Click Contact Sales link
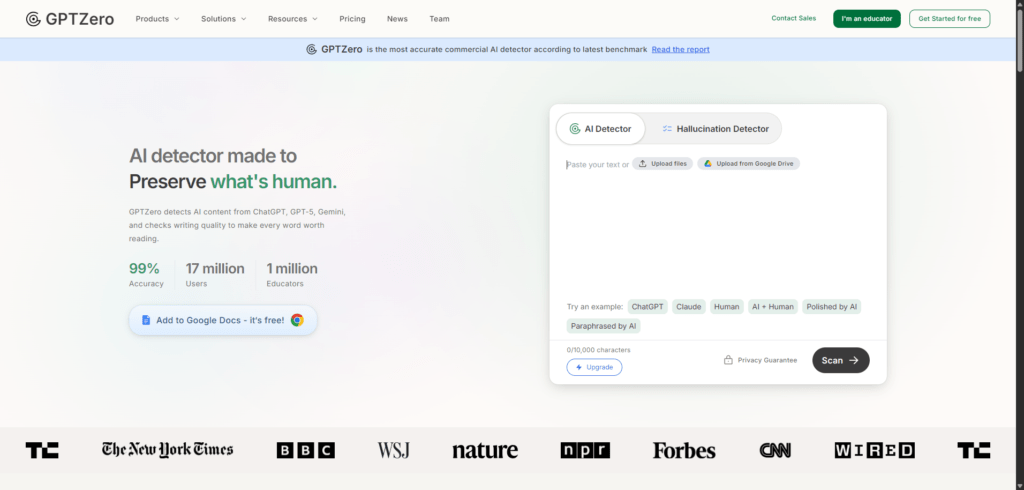This screenshot has height=490, width=1024. (x=793, y=18)
